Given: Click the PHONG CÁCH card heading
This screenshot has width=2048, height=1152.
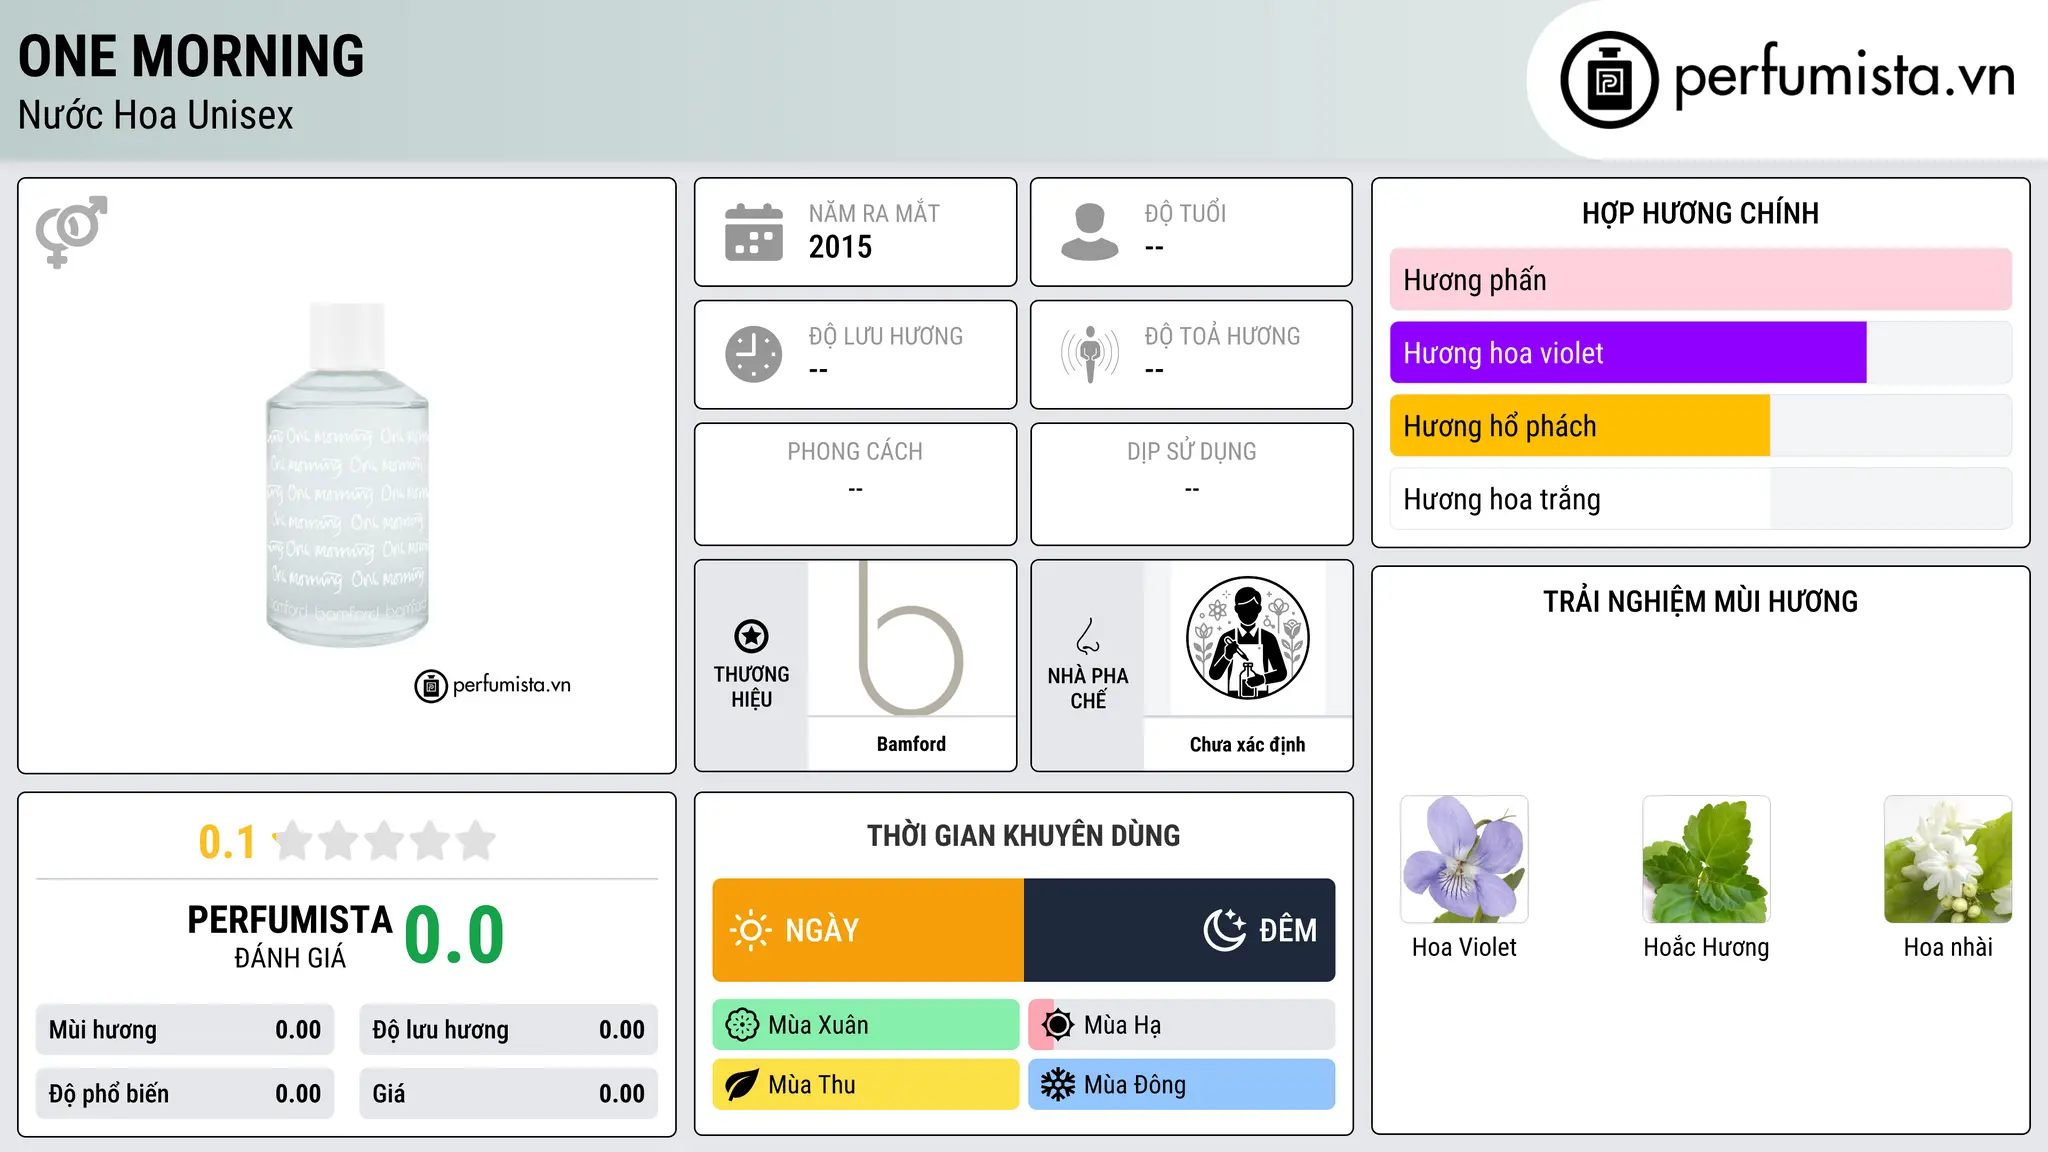Looking at the screenshot, I should coord(855,452).
